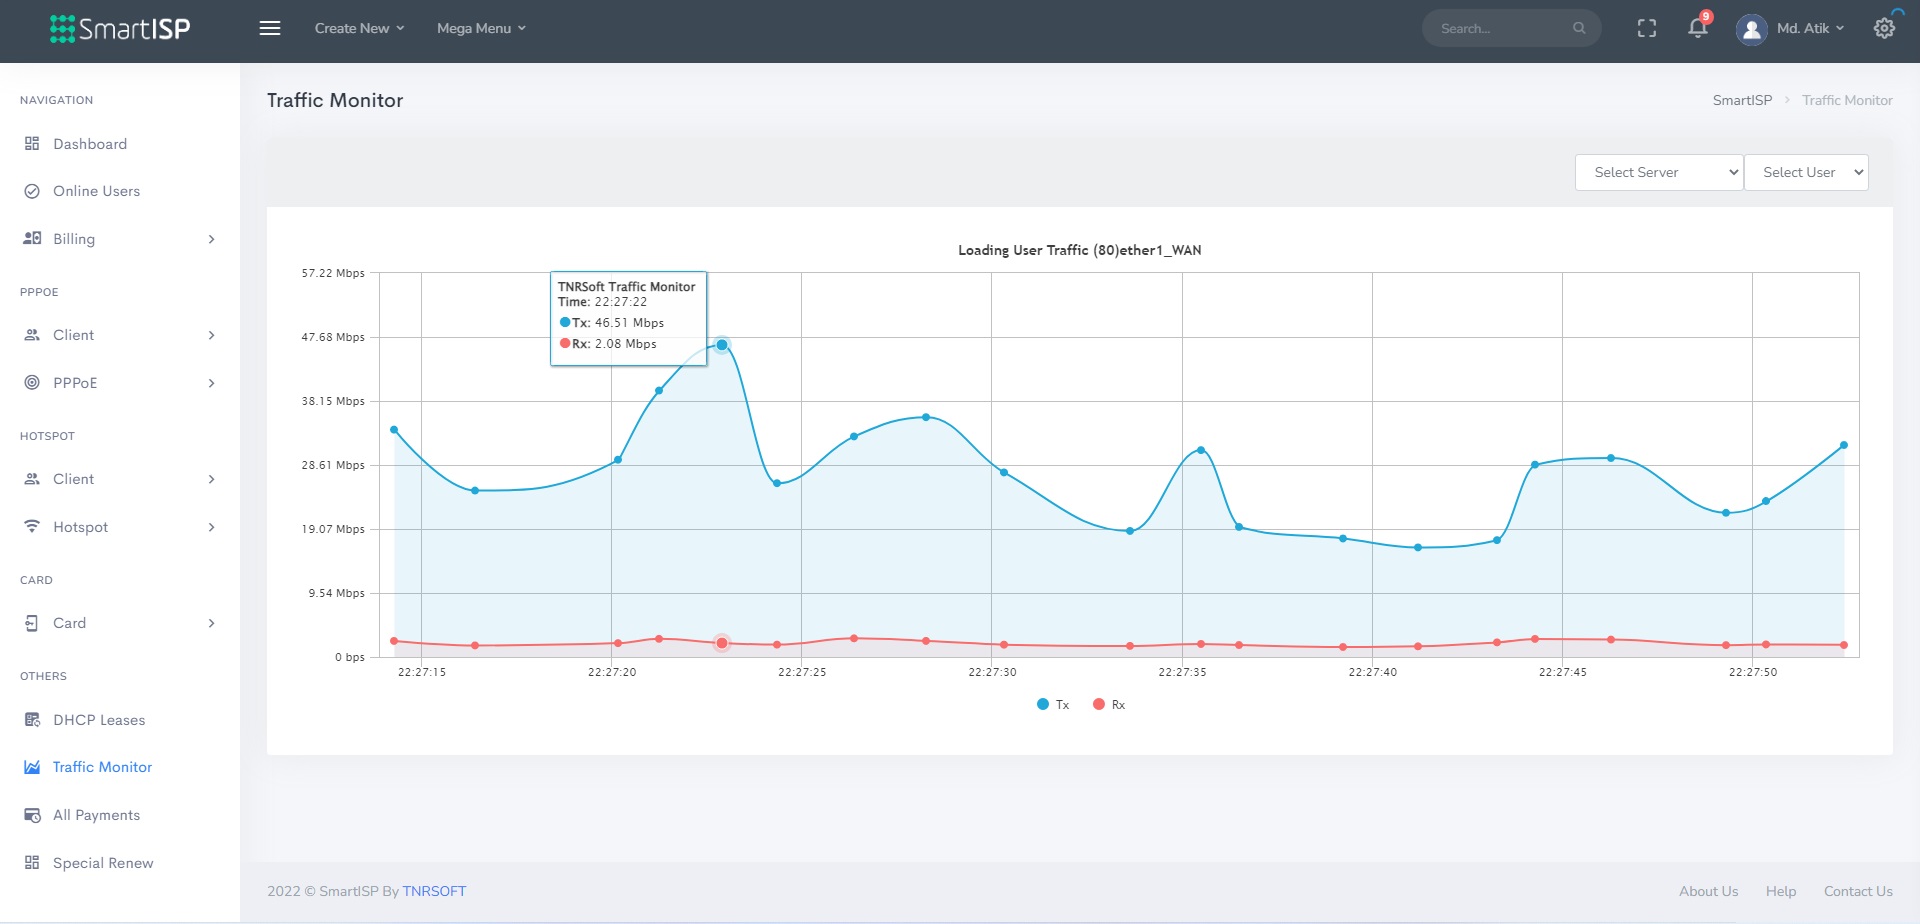
Task: Click the hamburger menu icon
Action: click(270, 28)
